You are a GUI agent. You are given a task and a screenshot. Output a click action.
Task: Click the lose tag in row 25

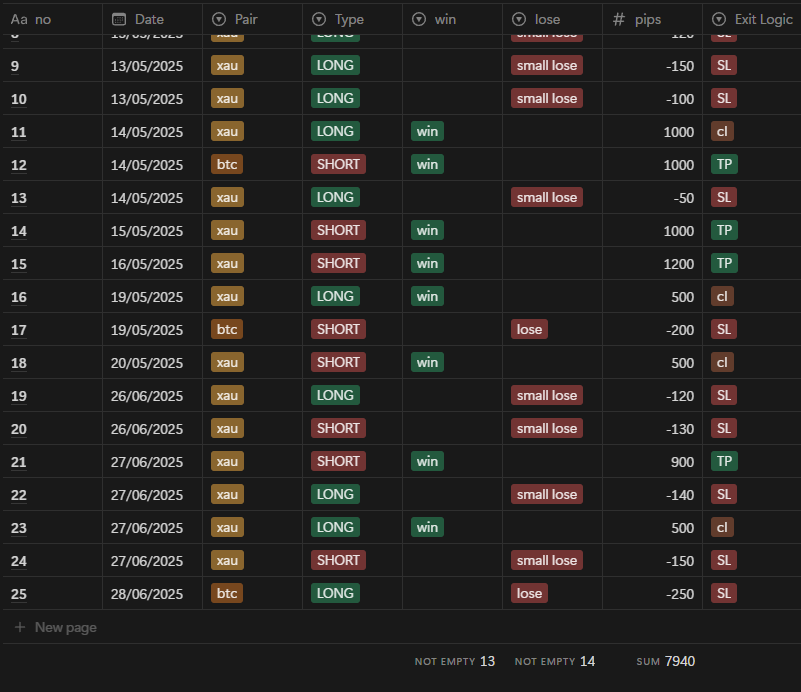(529, 594)
